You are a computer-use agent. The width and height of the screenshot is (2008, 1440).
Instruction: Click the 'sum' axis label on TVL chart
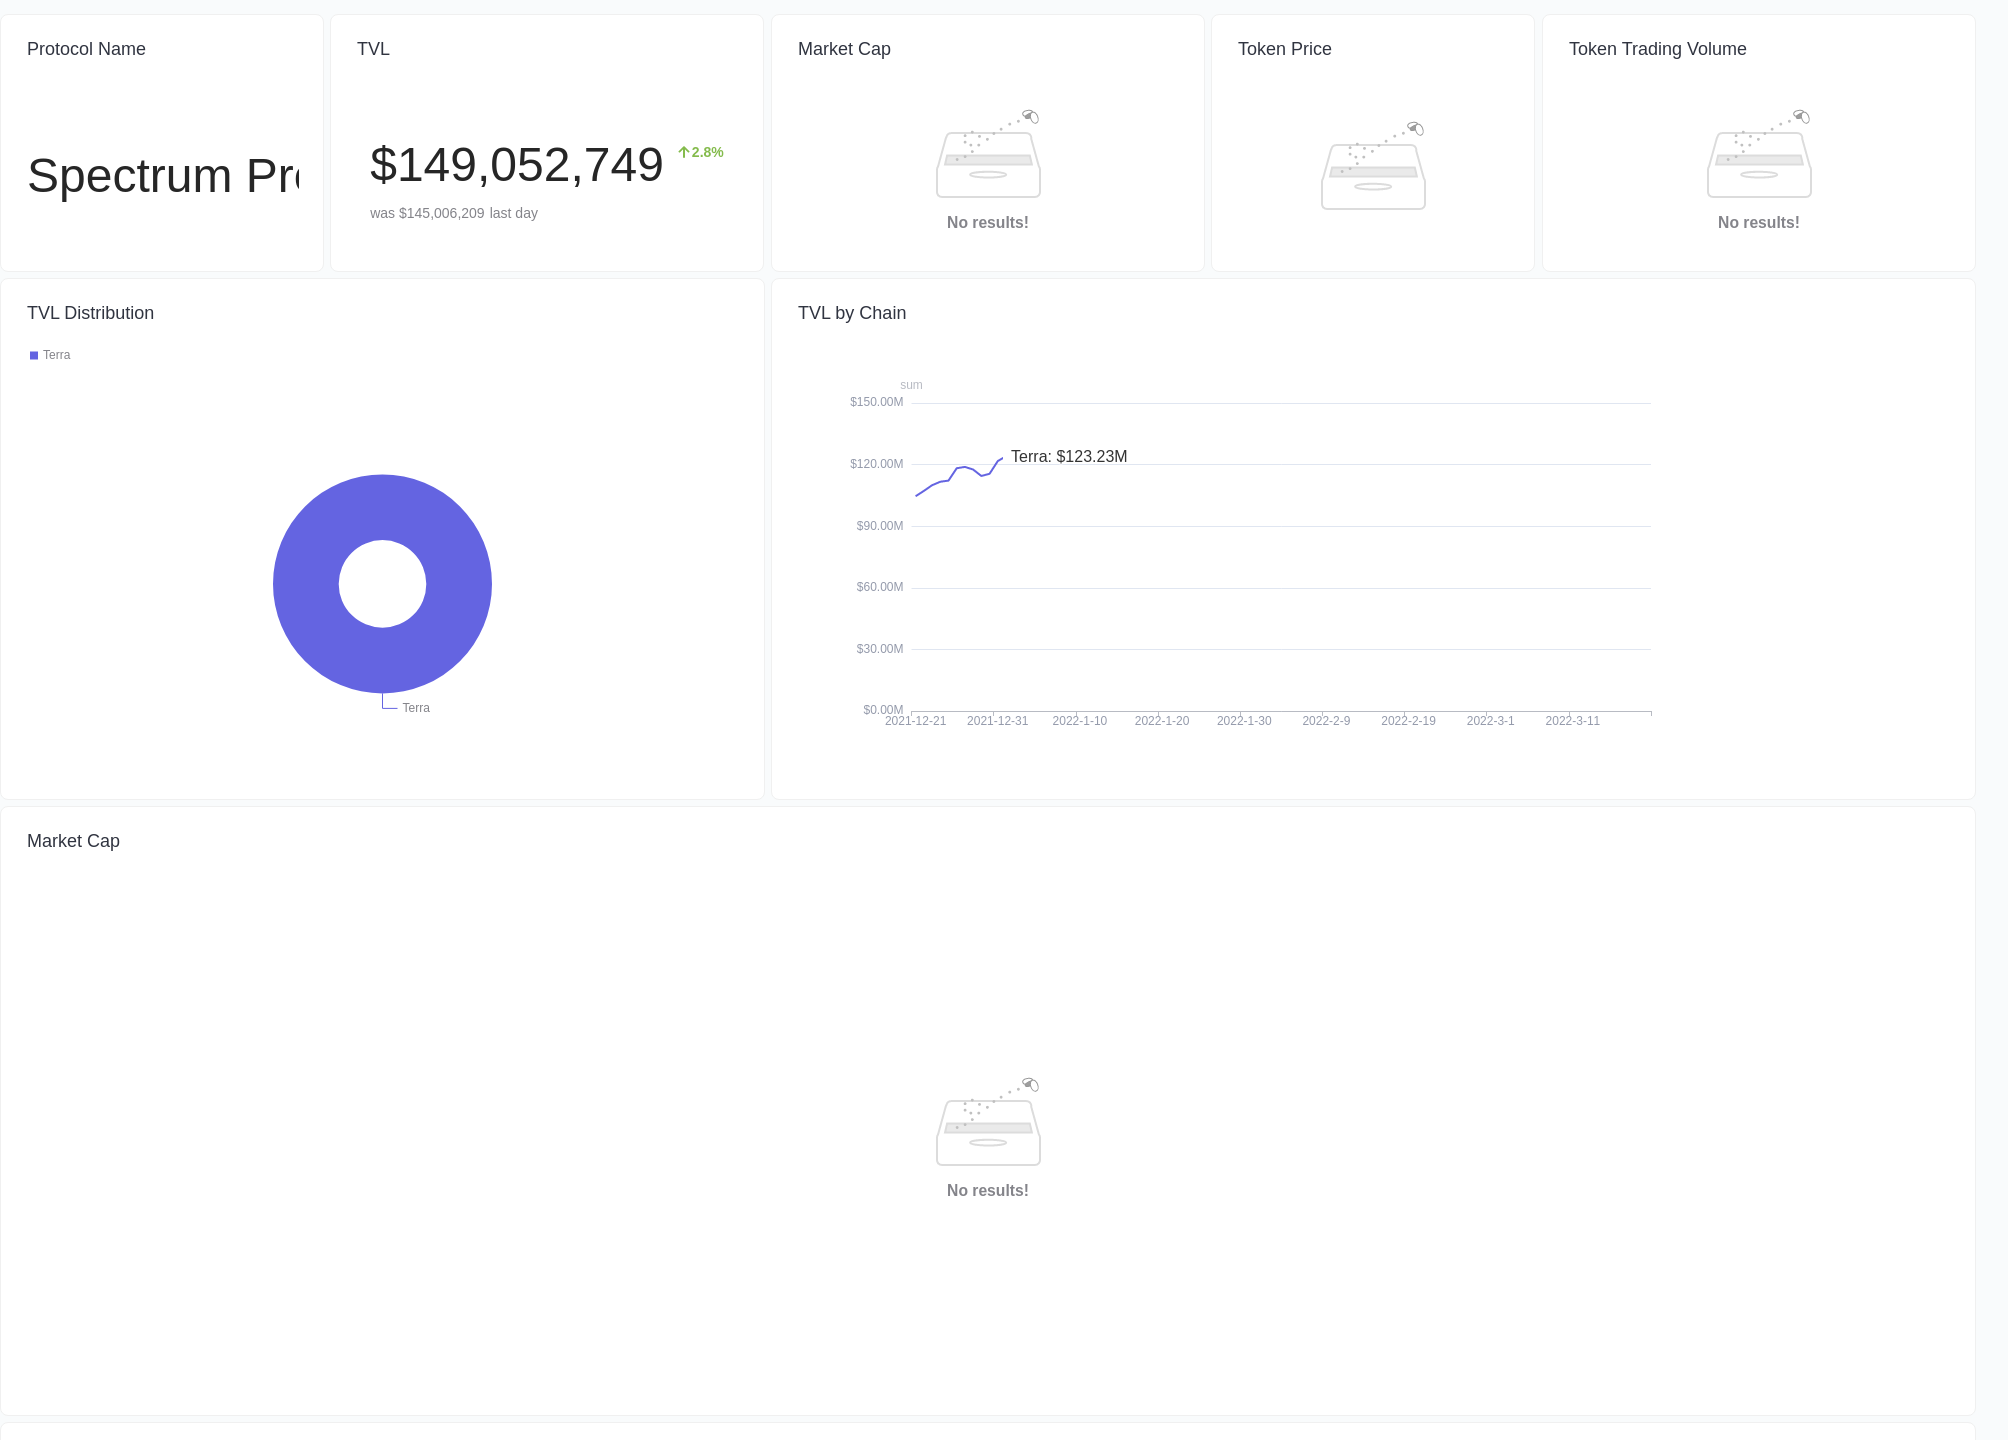[911, 384]
